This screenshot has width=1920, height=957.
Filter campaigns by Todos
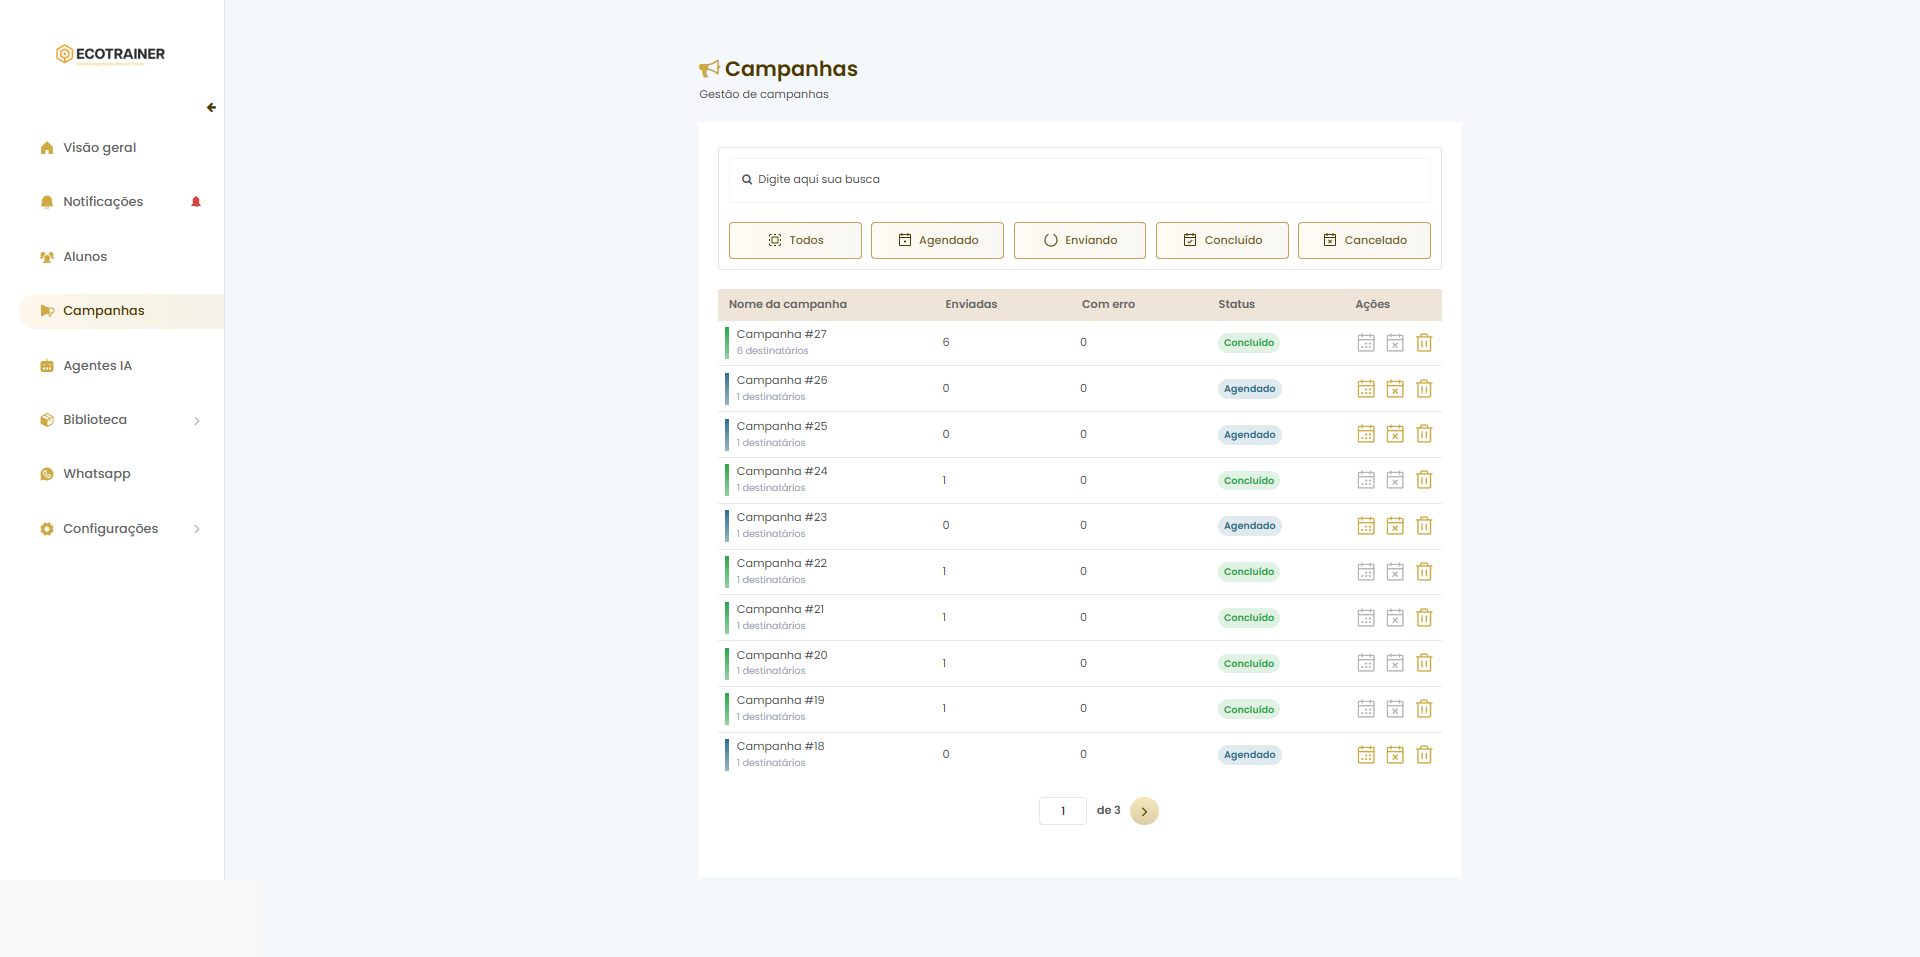[795, 240]
